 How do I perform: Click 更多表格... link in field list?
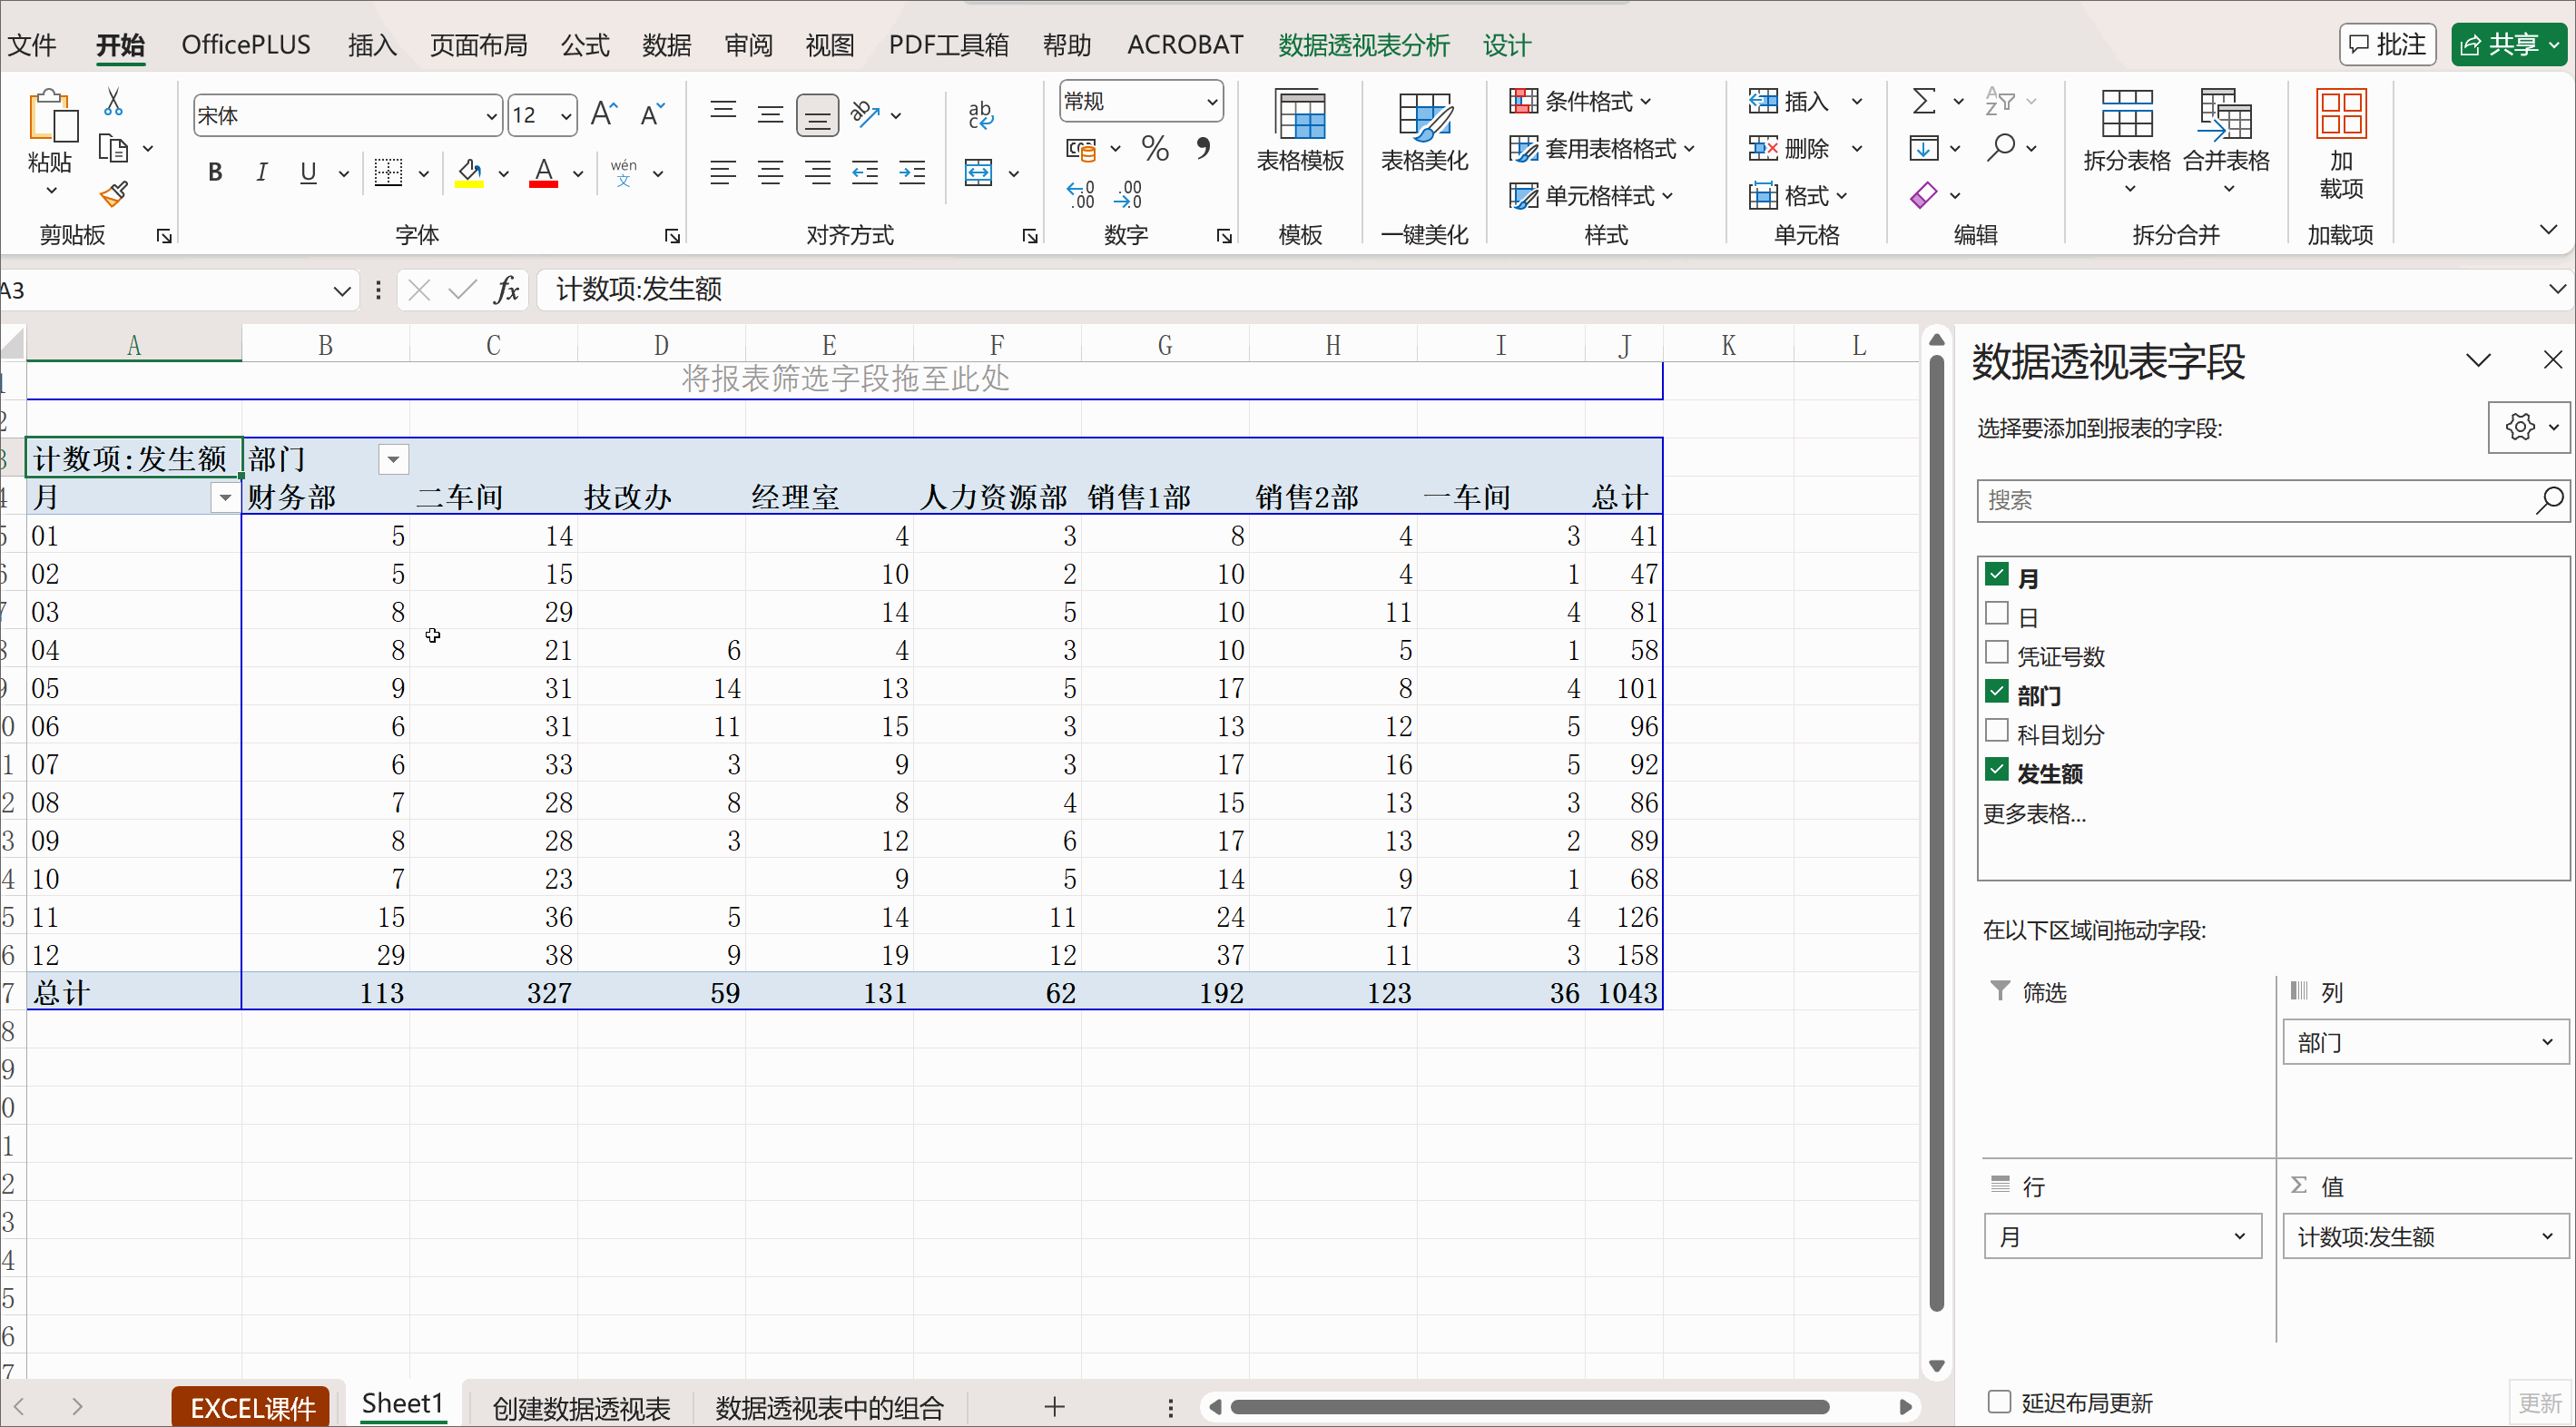pos(2034,814)
